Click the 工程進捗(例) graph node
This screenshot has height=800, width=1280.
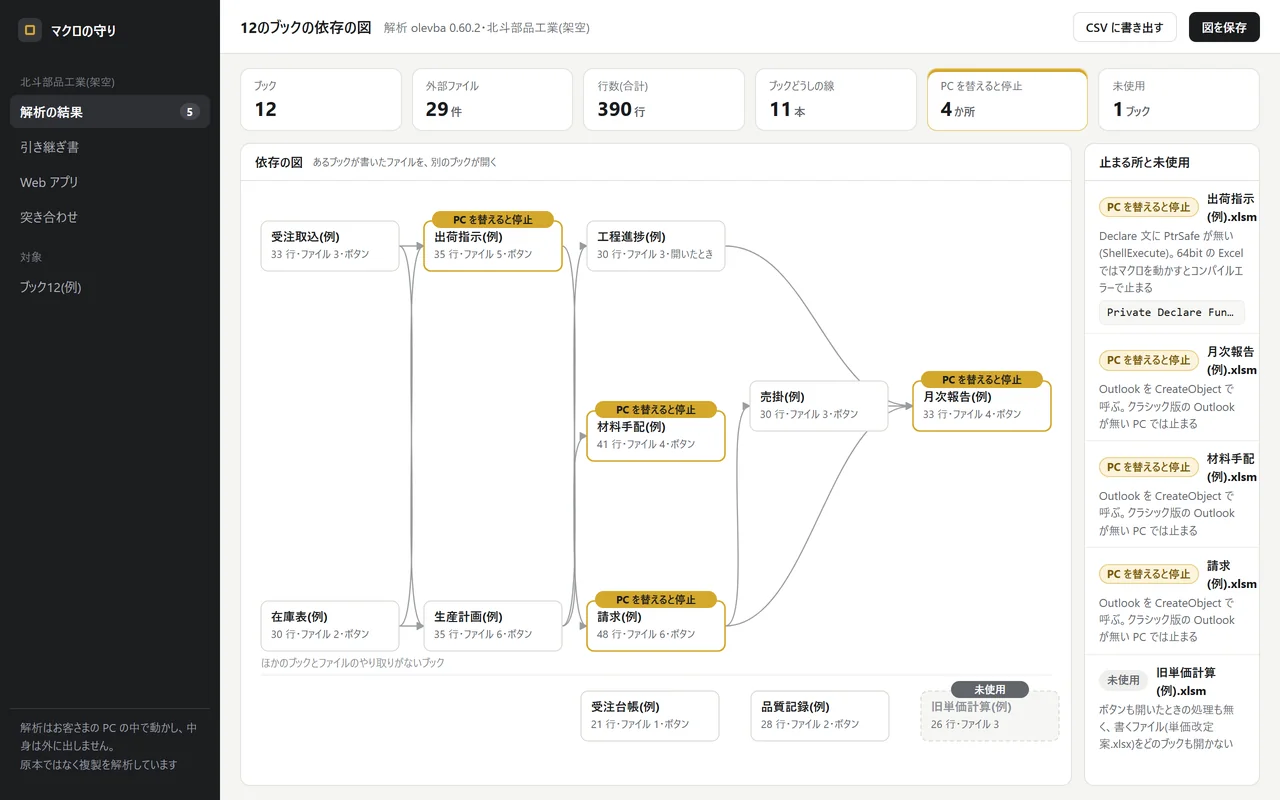[656, 246]
